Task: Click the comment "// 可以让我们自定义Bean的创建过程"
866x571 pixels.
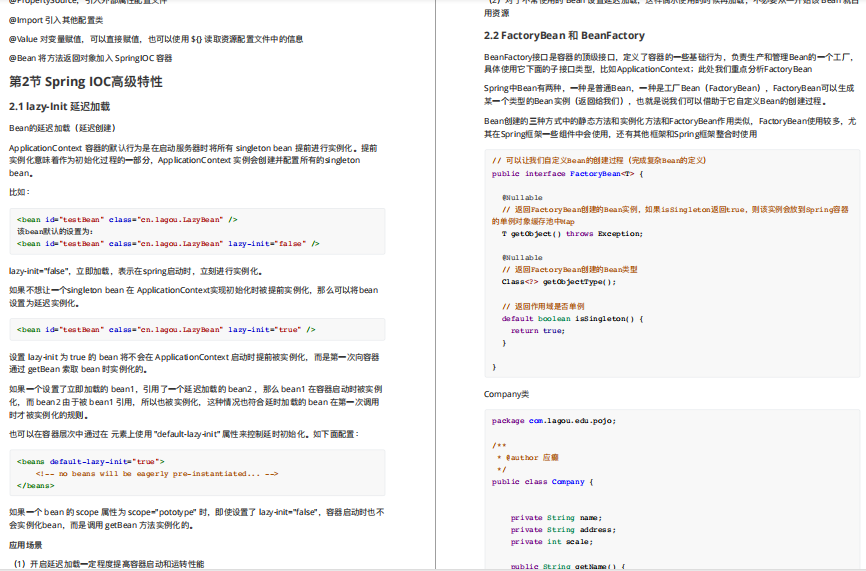Action: point(599,161)
